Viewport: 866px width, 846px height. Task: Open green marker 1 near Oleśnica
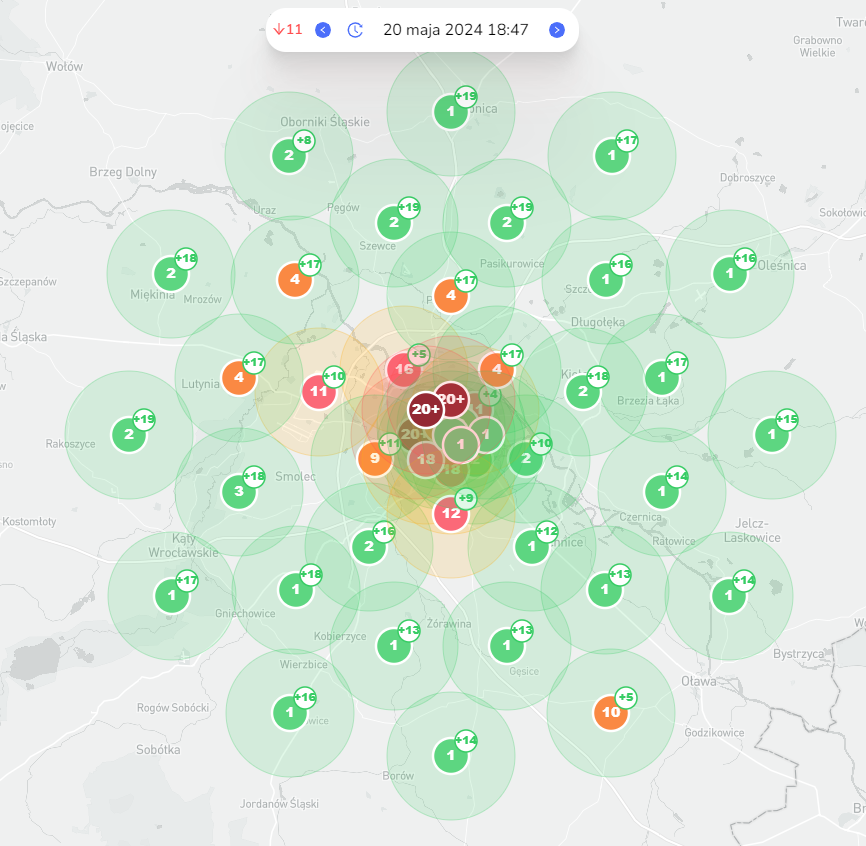pos(729,273)
